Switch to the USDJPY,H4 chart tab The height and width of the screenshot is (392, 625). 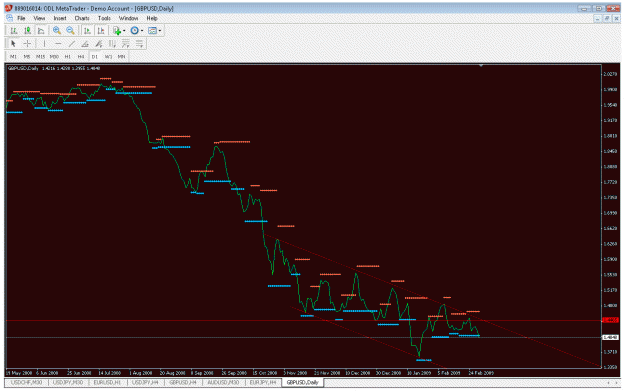(x=145, y=382)
